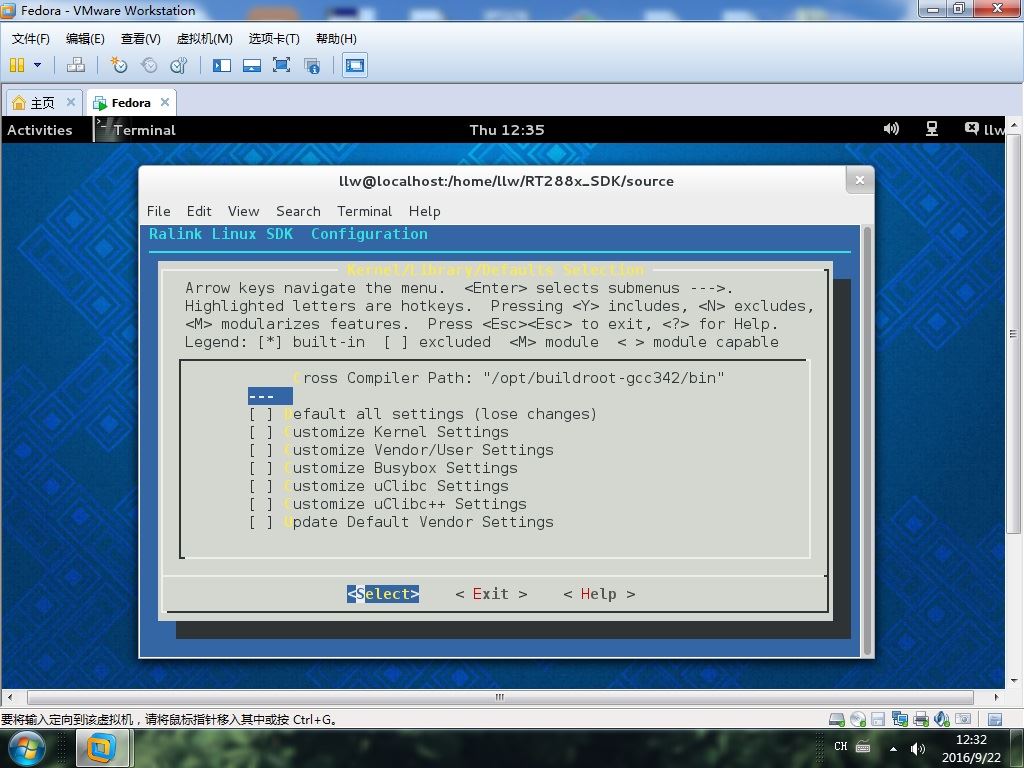Click the printer device status icon
Viewport: 1024px width, 768px height.
tap(921, 719)
